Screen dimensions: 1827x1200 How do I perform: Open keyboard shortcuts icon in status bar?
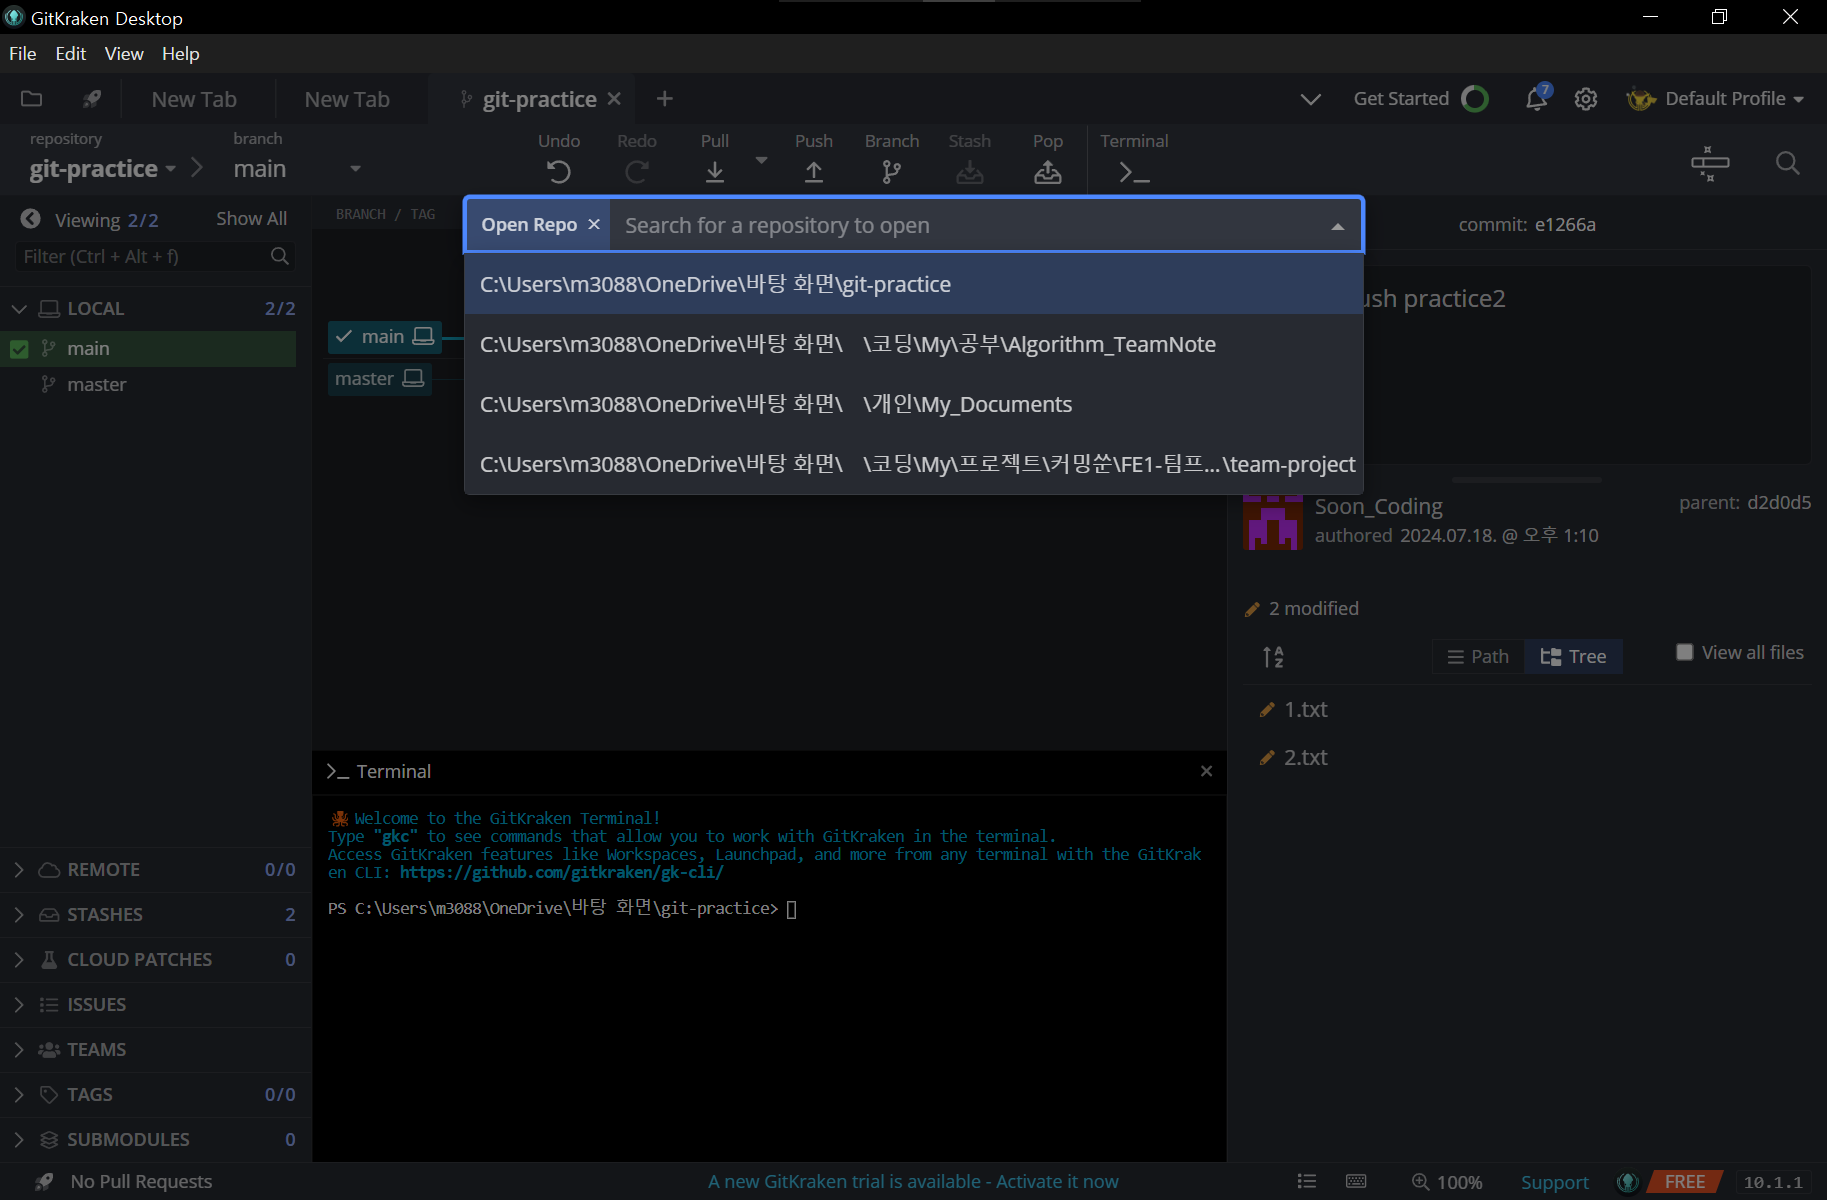tap(1356, 1181)
